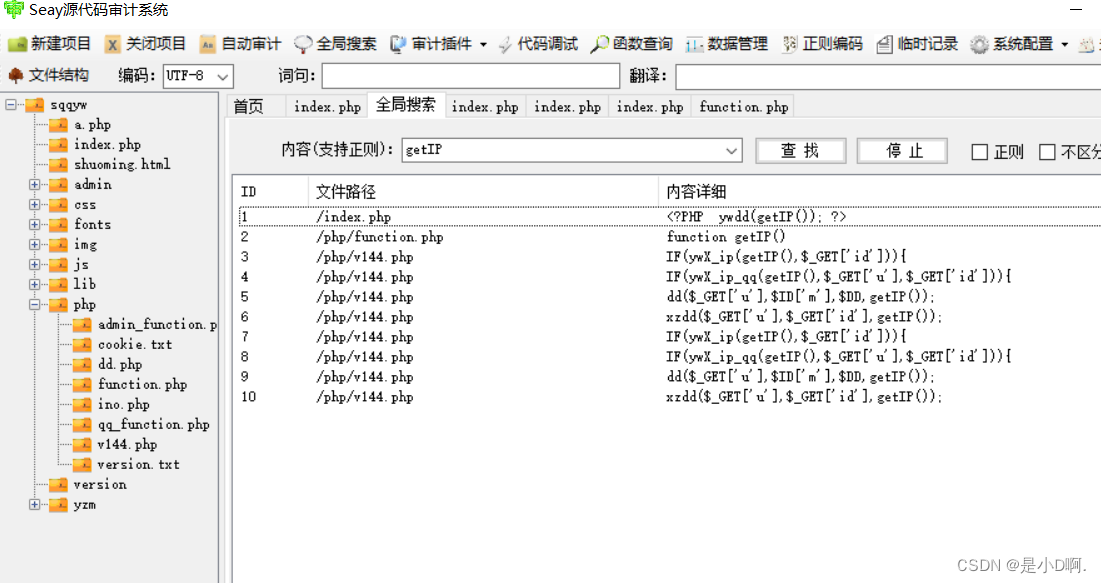This screenshot has height=583, width=1101.
Task: Click the ID column header
Action: click(271, 191)
